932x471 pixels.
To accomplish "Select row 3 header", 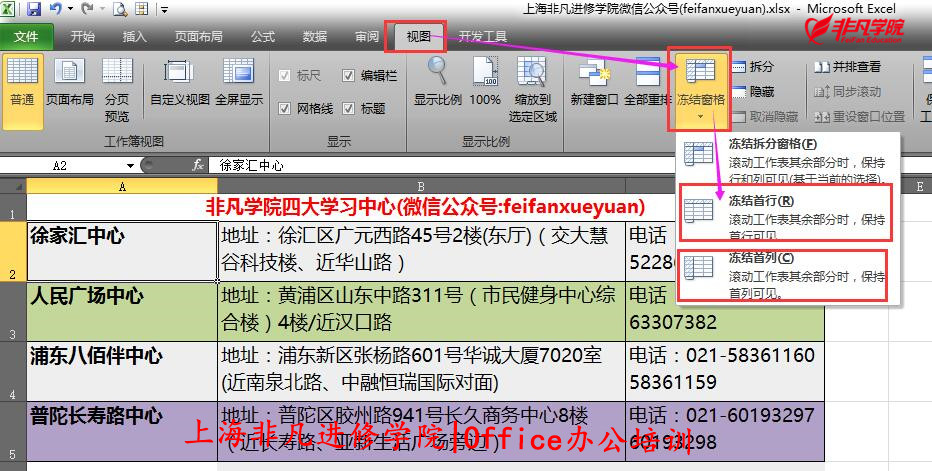I will click(x=13, y=312).
